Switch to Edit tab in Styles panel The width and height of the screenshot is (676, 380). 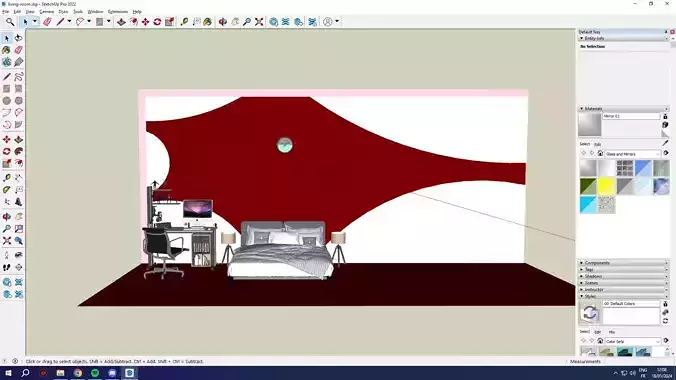[x=597, y=332]
